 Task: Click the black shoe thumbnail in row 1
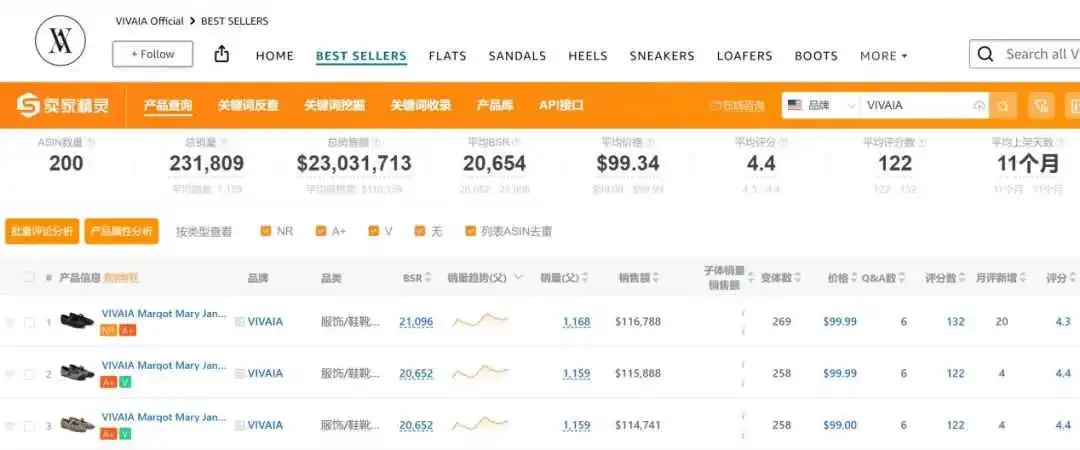(77, 320)
